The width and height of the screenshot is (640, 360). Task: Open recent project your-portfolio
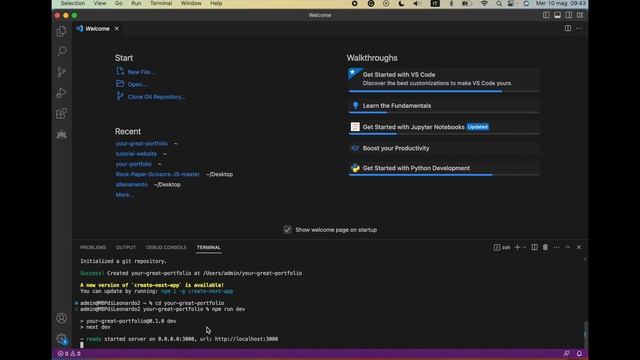(x=133, y=164)
